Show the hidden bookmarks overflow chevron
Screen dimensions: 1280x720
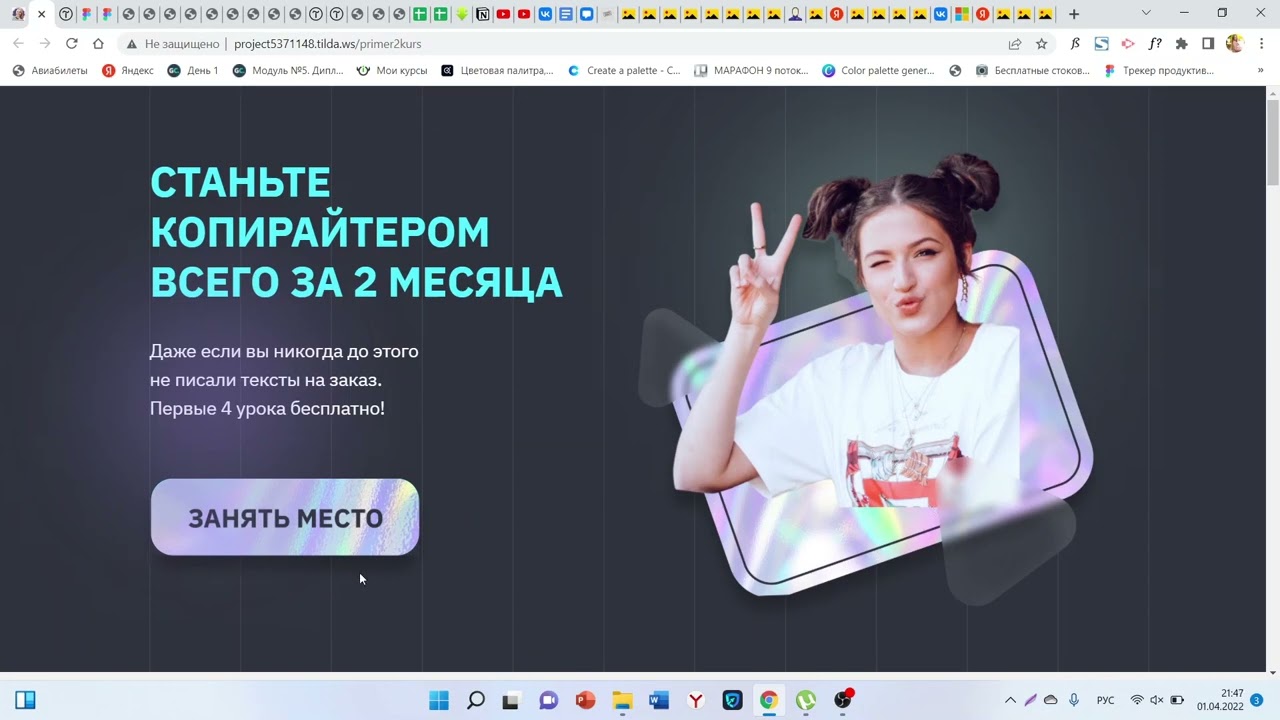(x=1260, y=71)
